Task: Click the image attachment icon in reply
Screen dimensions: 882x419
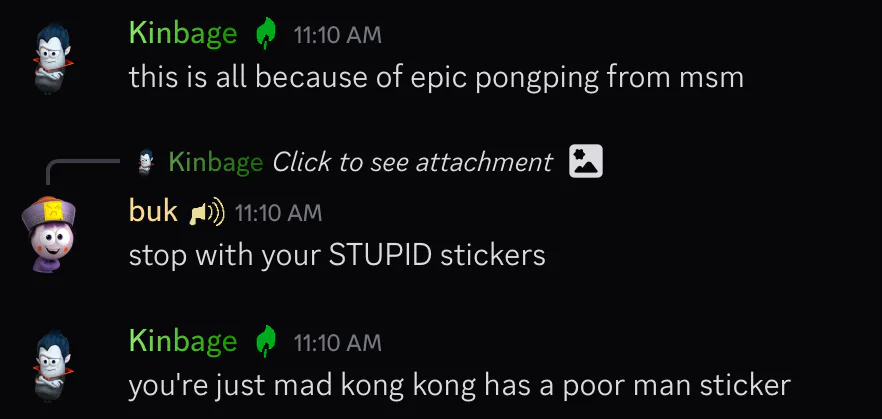Action: pyautogui.click(x=586, y=161)
